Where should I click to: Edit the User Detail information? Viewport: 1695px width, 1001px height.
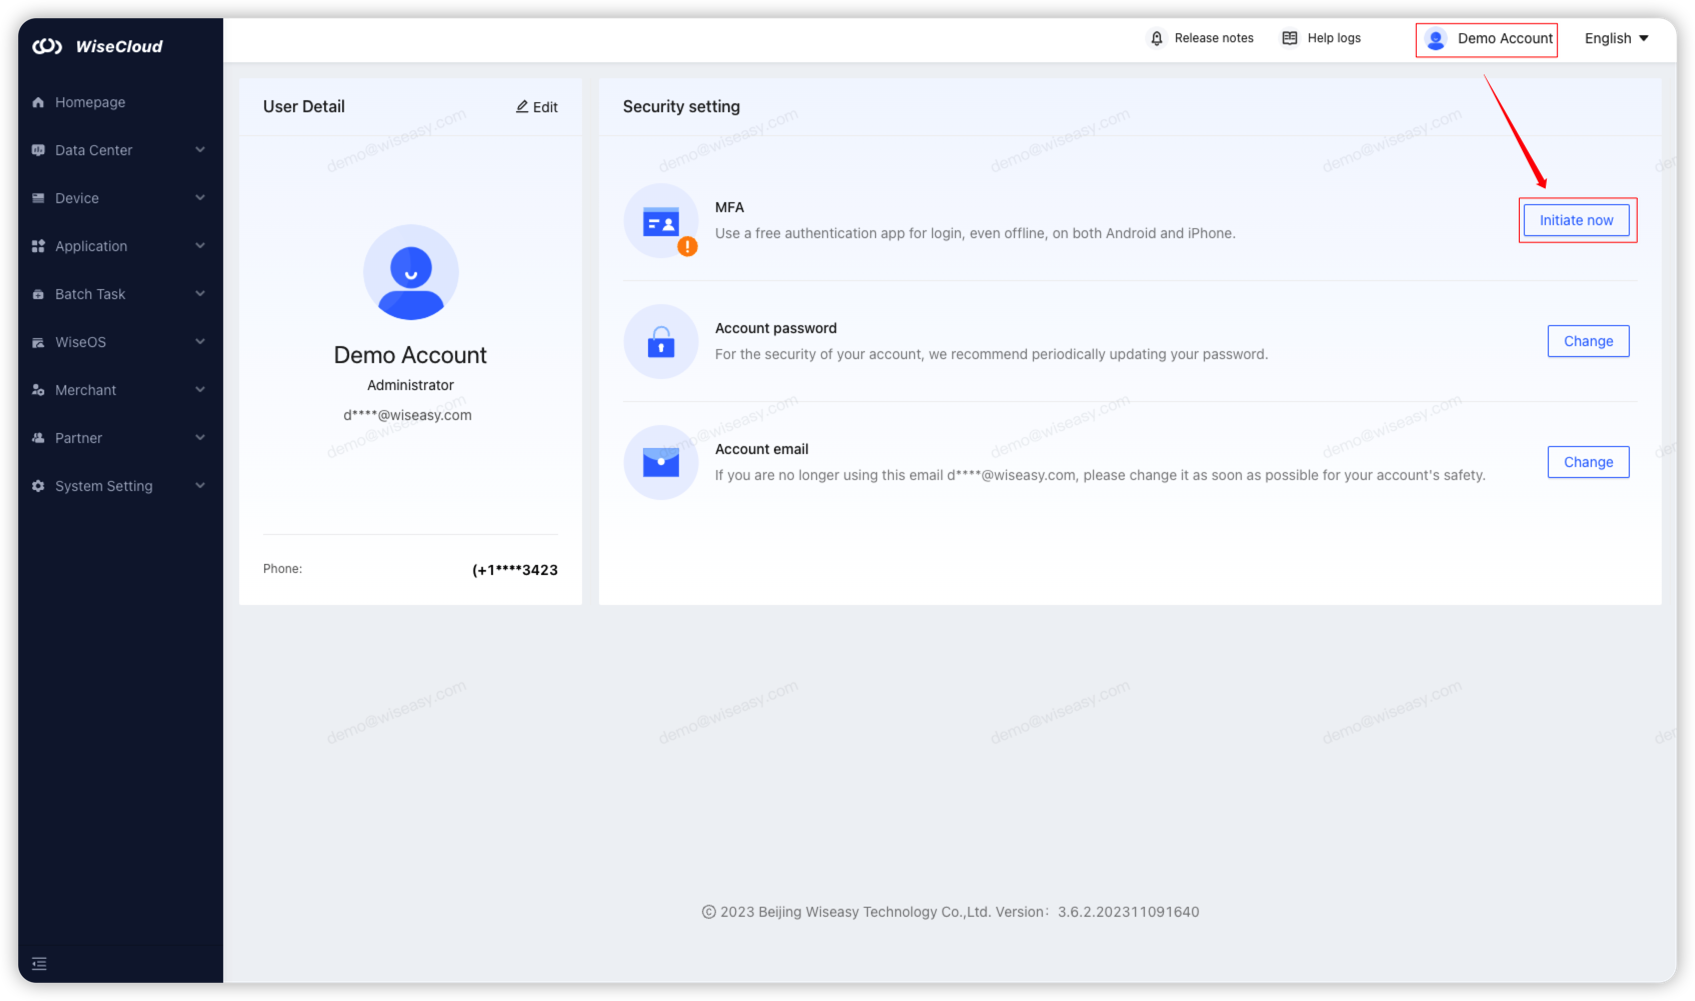tap(537, 107)
